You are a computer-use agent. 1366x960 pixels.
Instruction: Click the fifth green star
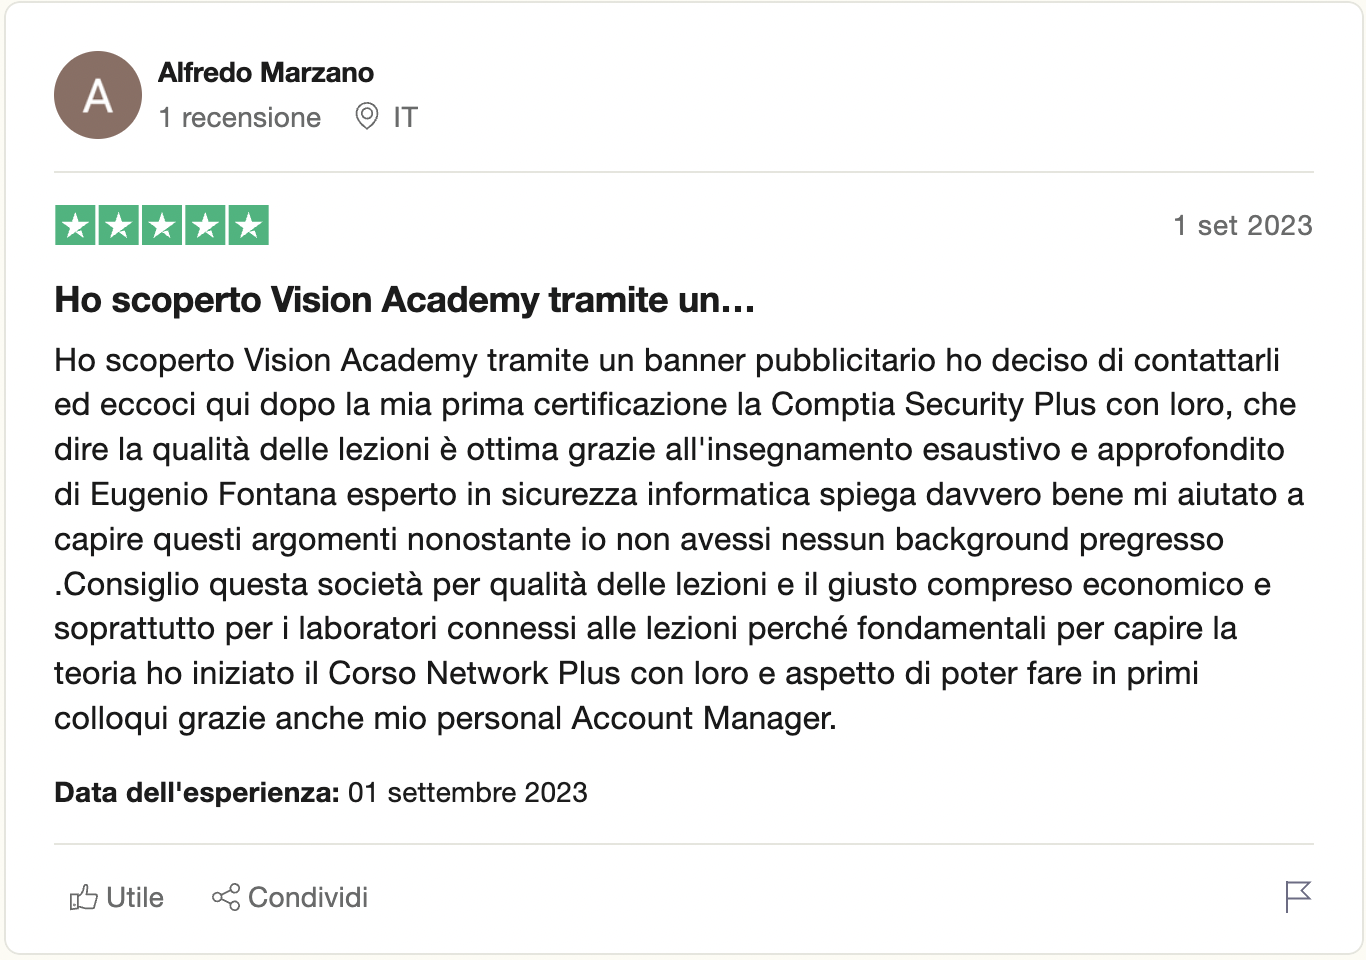click(x=248, y=225)
